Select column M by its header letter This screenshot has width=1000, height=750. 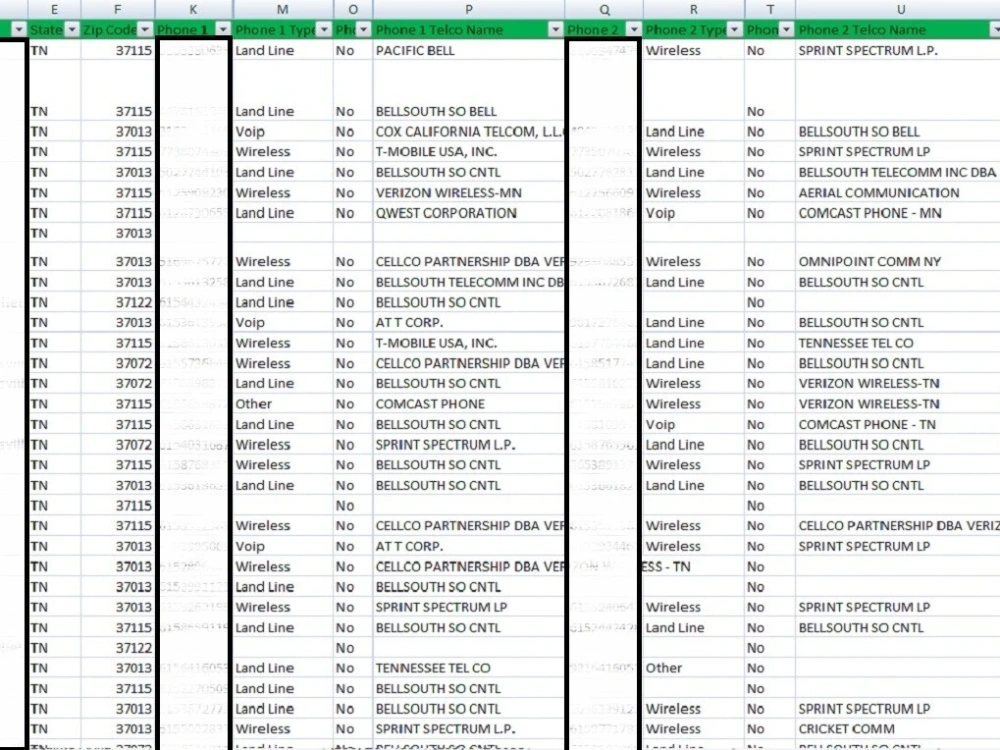click(x=283, y=10)
